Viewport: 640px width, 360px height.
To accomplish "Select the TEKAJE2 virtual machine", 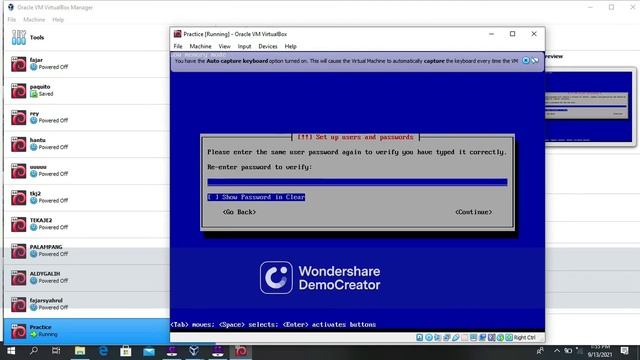I will pyautogui.click(x=87, y=224).
